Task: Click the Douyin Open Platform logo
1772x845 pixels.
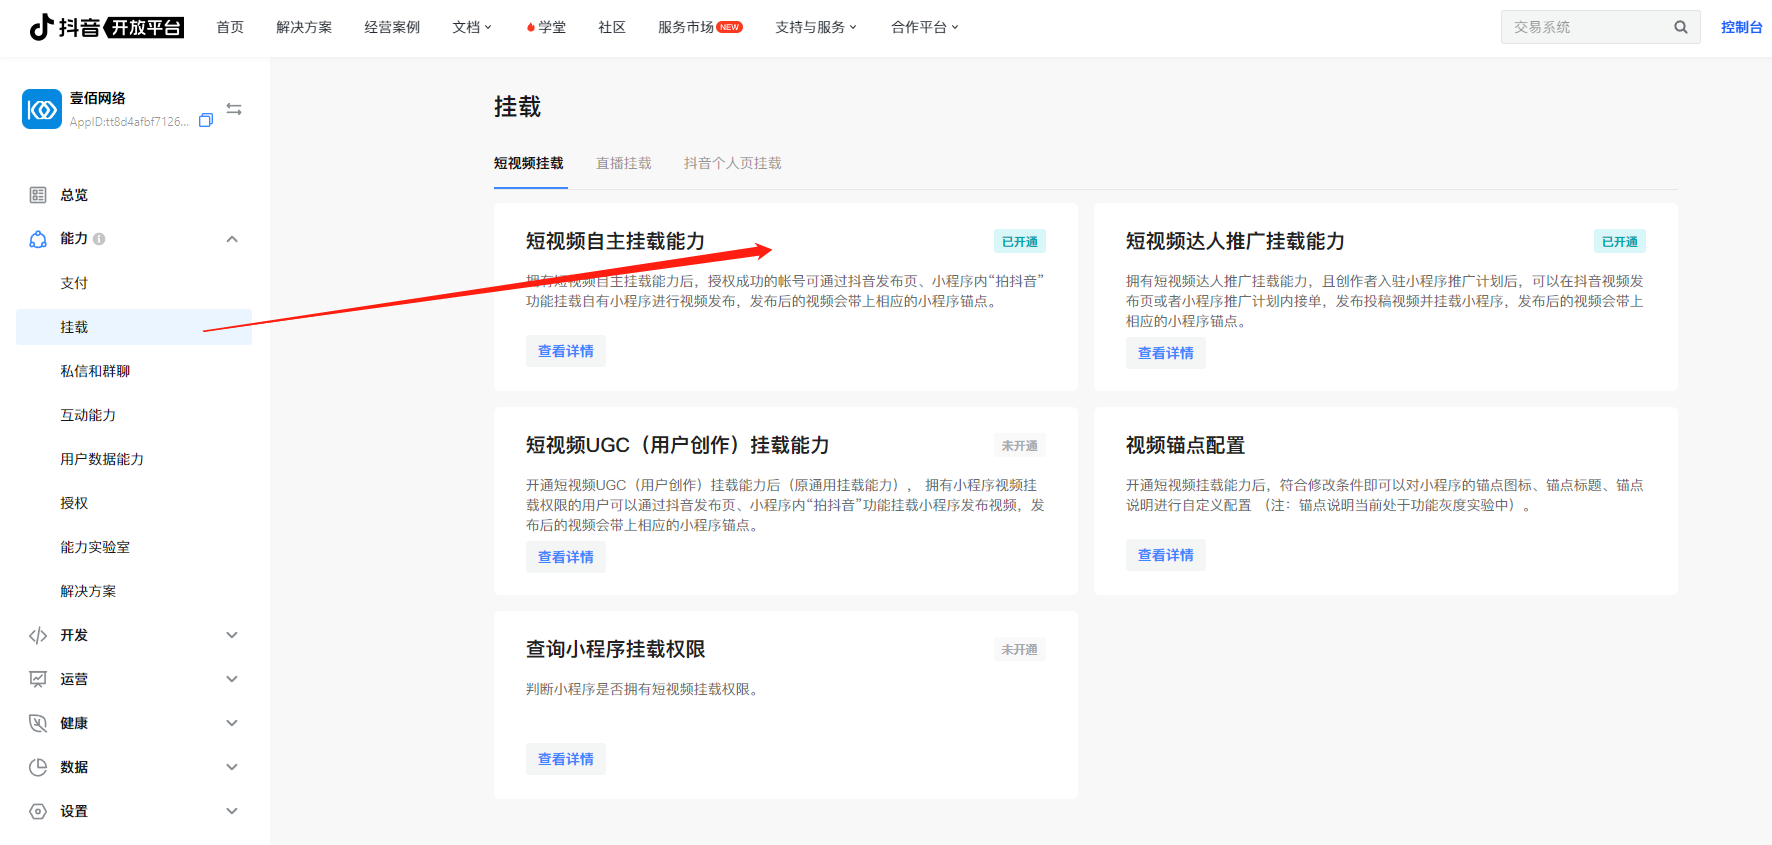Action: pos(106,27)
